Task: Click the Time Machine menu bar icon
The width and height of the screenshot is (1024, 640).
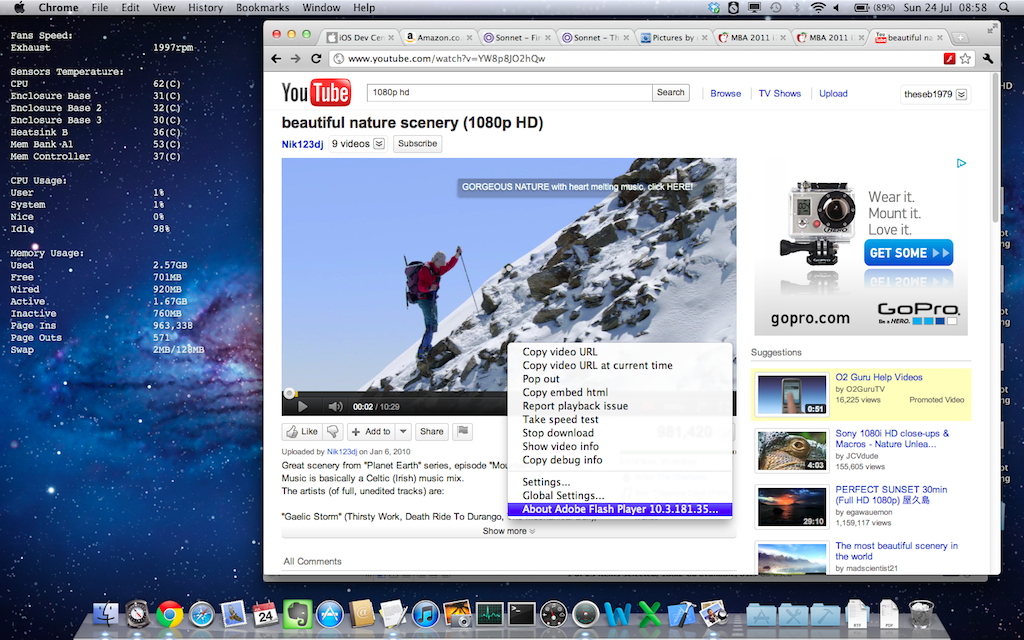Action: pyautogui.click(x=776, y=8)
